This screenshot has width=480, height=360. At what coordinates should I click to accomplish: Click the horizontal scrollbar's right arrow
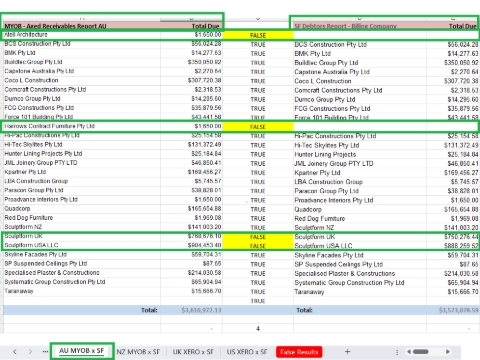pyautogui.click(x=448, y=352)
